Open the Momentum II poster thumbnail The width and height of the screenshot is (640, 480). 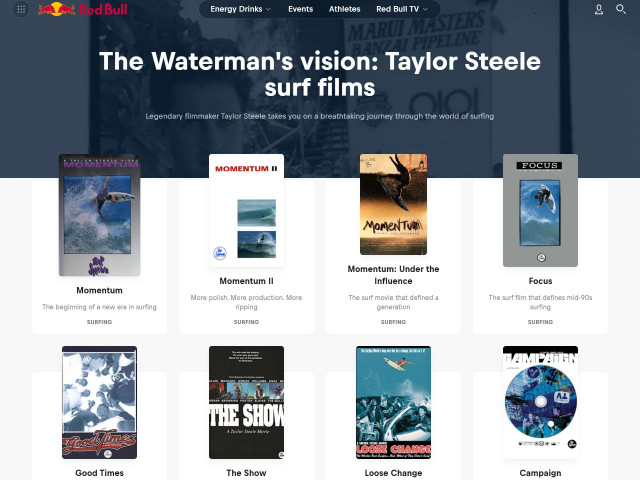(x=247, y=210)
